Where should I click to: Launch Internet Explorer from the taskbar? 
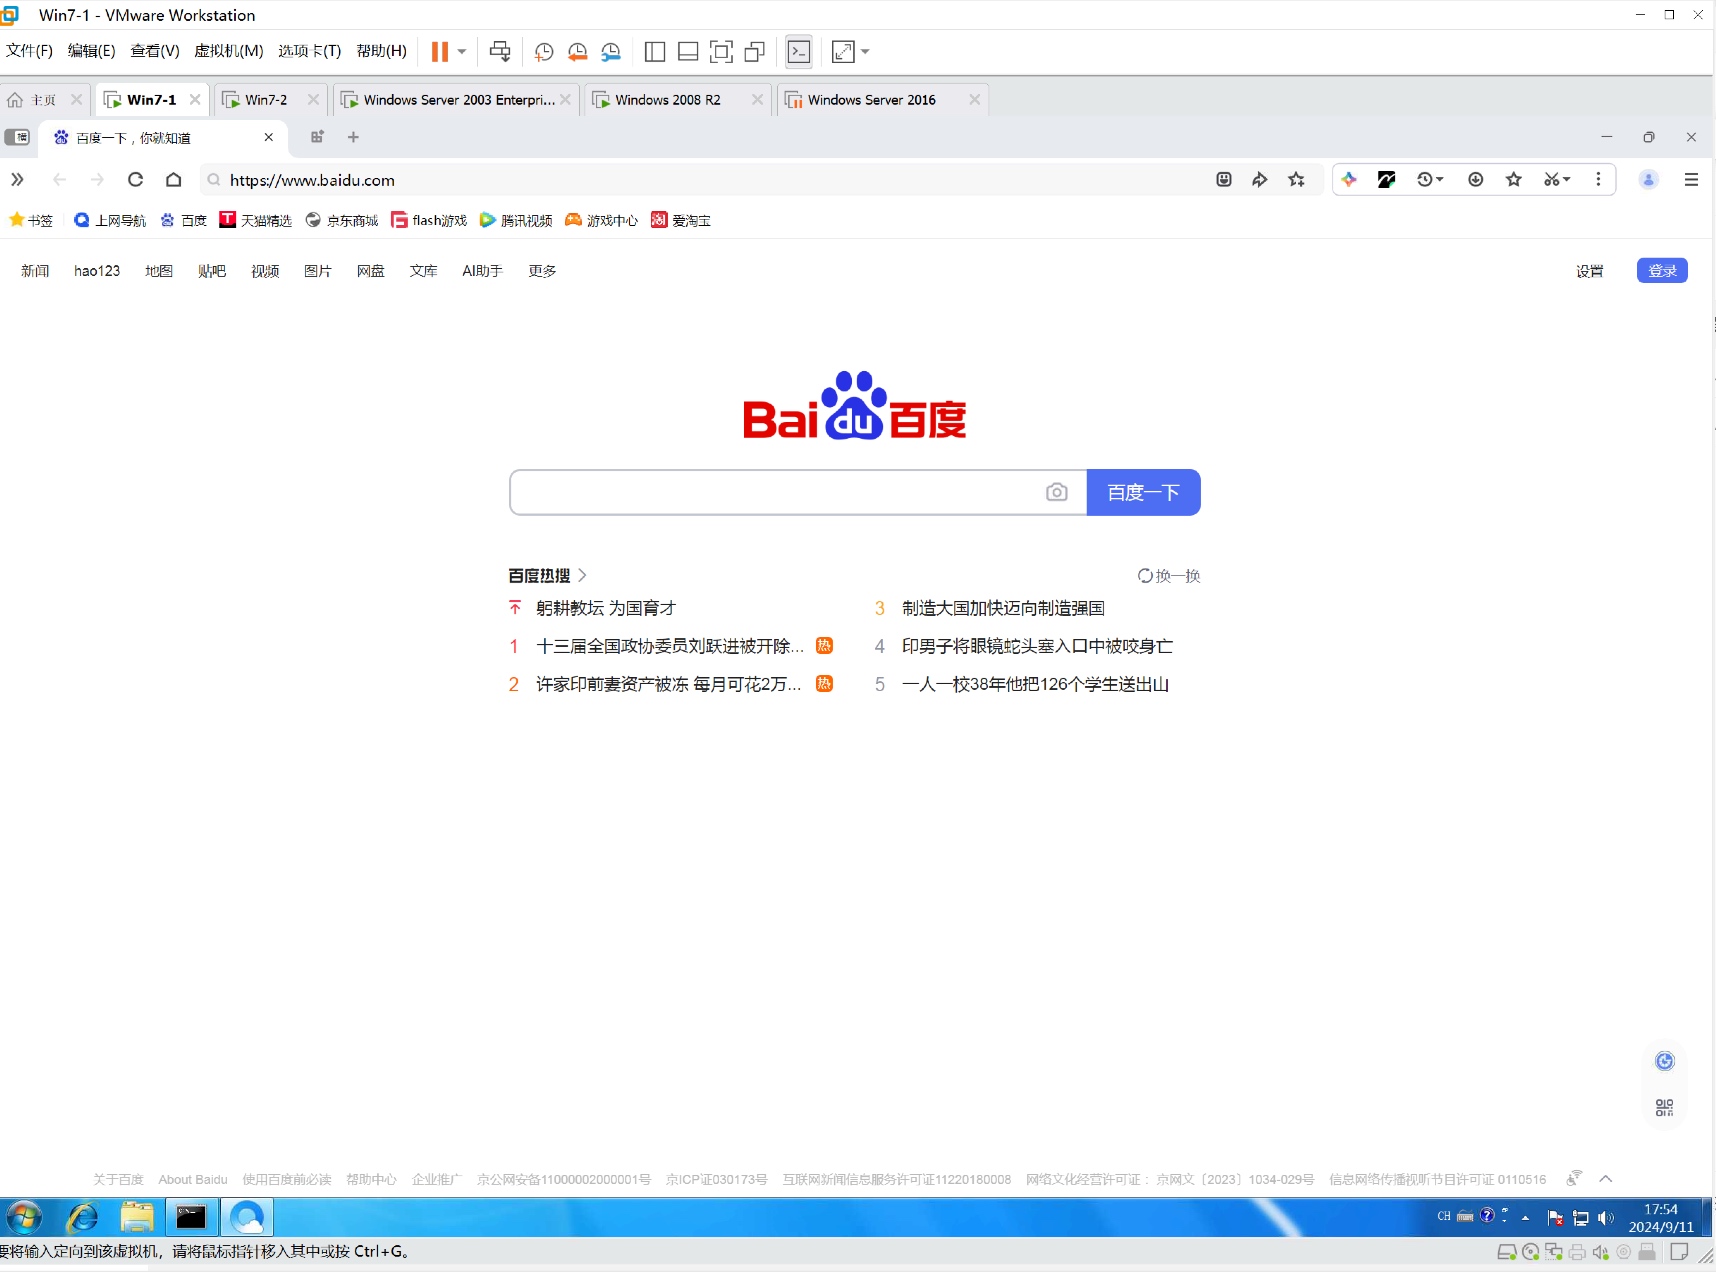[82, 1217]
